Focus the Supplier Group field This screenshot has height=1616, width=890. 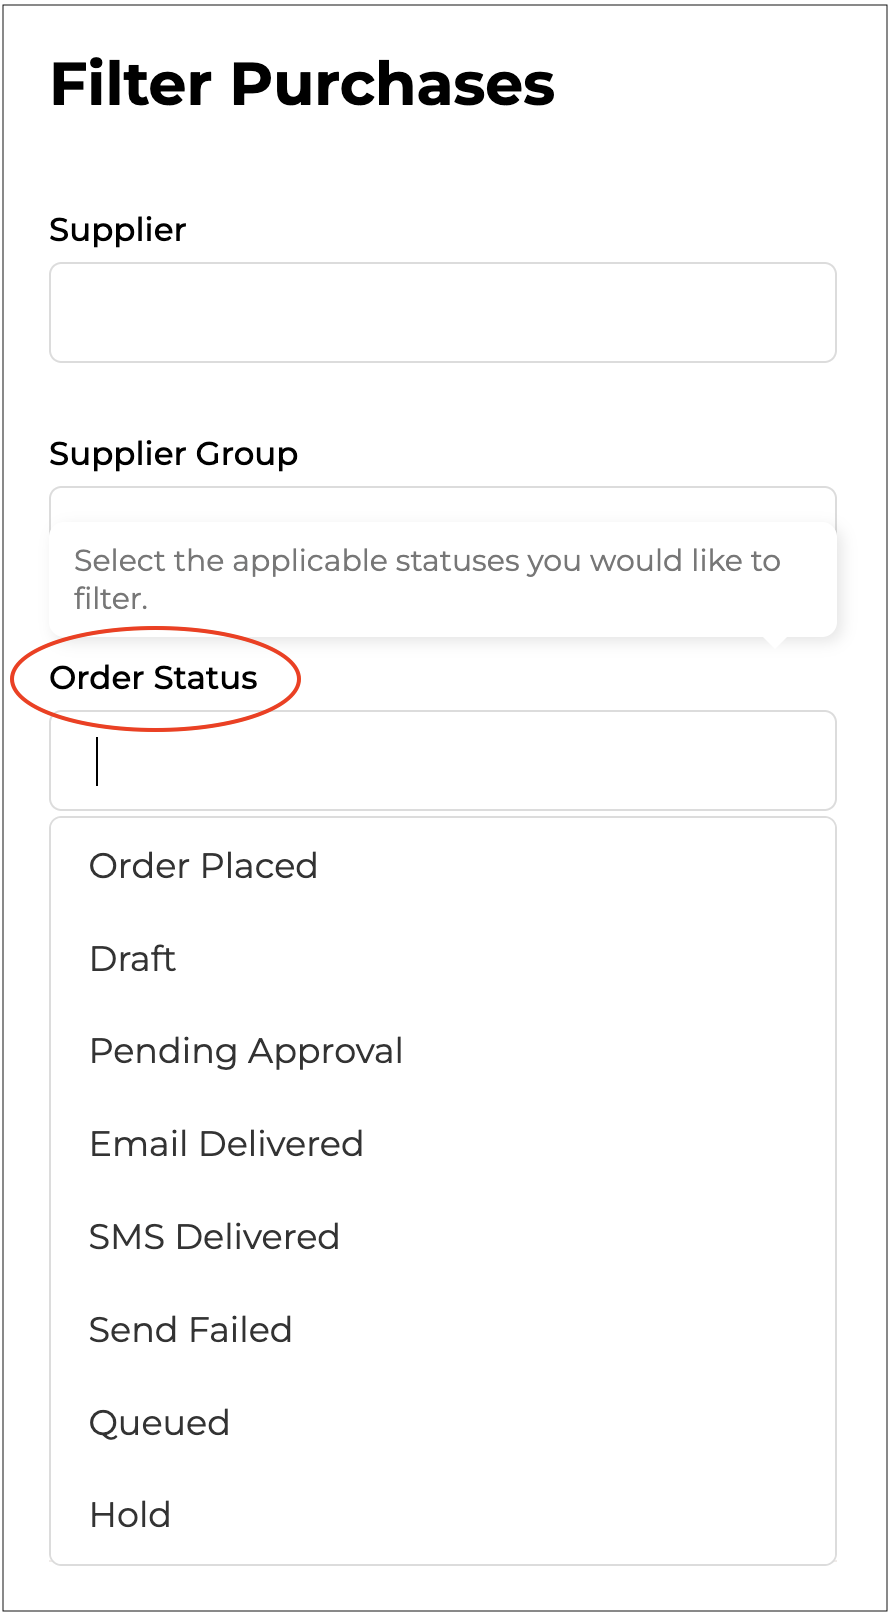pos(442,505)
